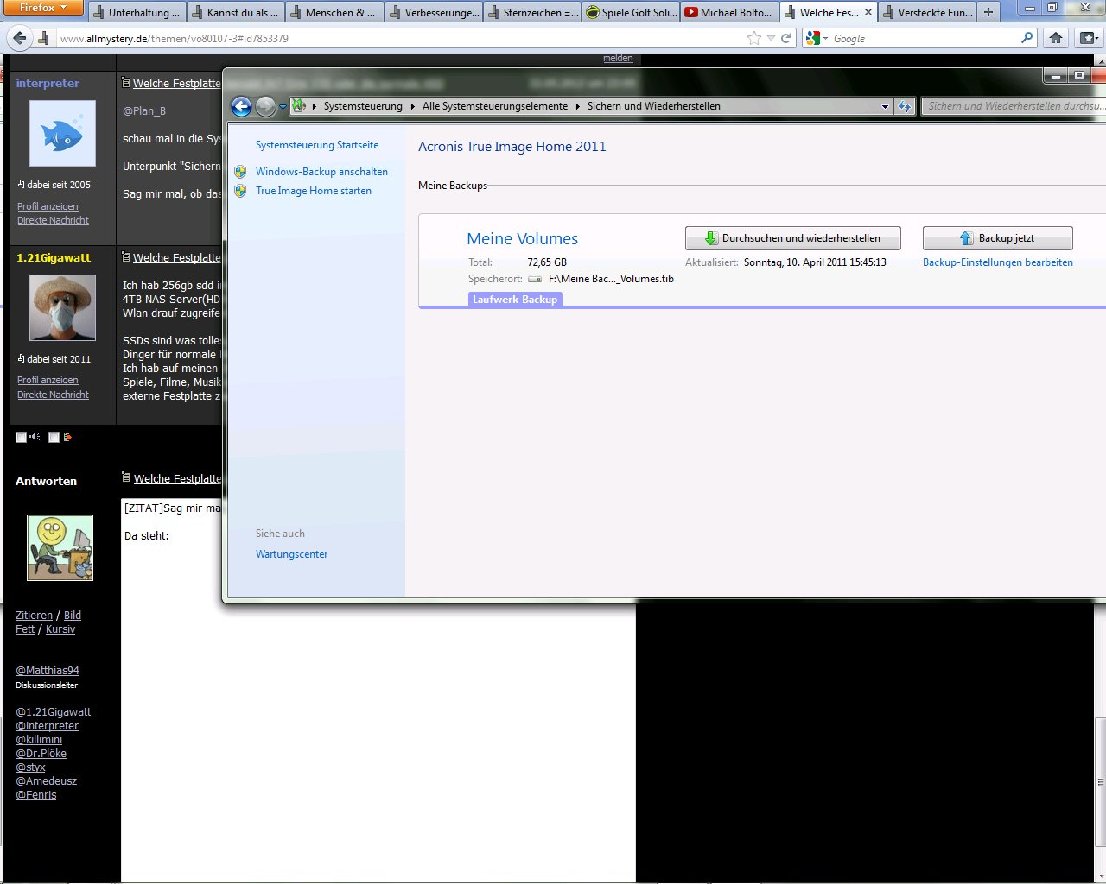Open a new Firefox tab
The width and height of the screenshot is (1106, 884).
point(988,12)
